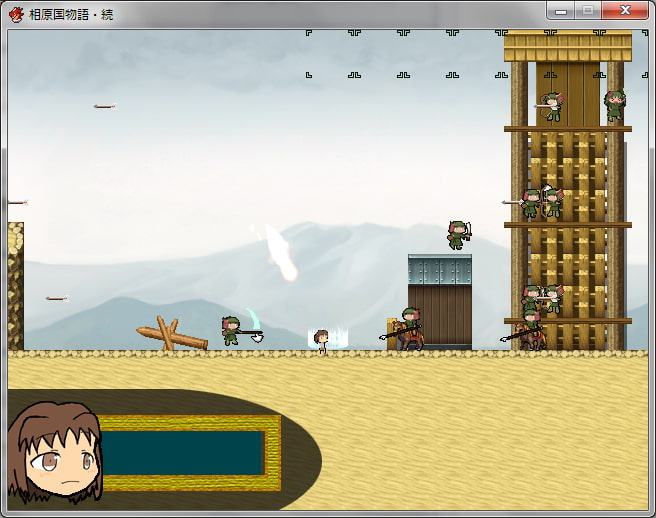This screenshot has height=518, width=656.
Task: Click the red application icon in title bar
Action: coord(16,14)
